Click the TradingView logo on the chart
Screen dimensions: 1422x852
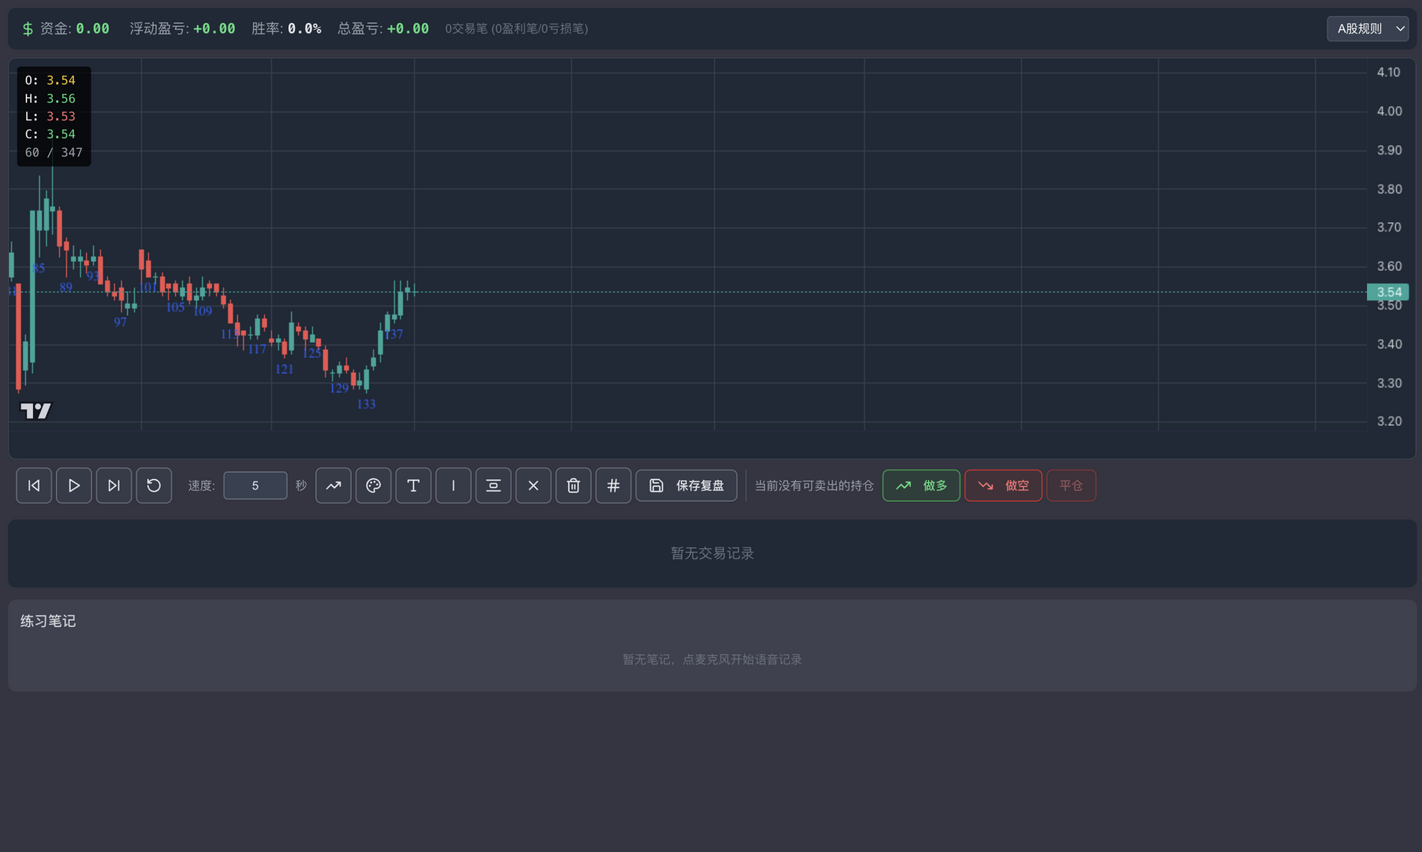tap(36, 411)
